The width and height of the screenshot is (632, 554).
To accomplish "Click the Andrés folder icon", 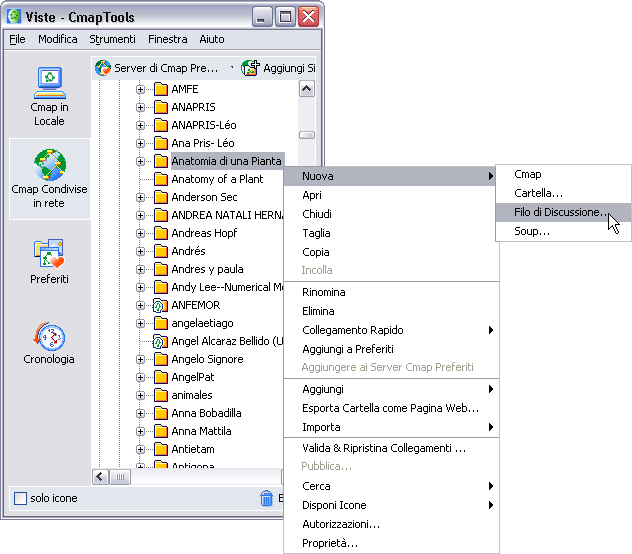I will click(161, 251).
